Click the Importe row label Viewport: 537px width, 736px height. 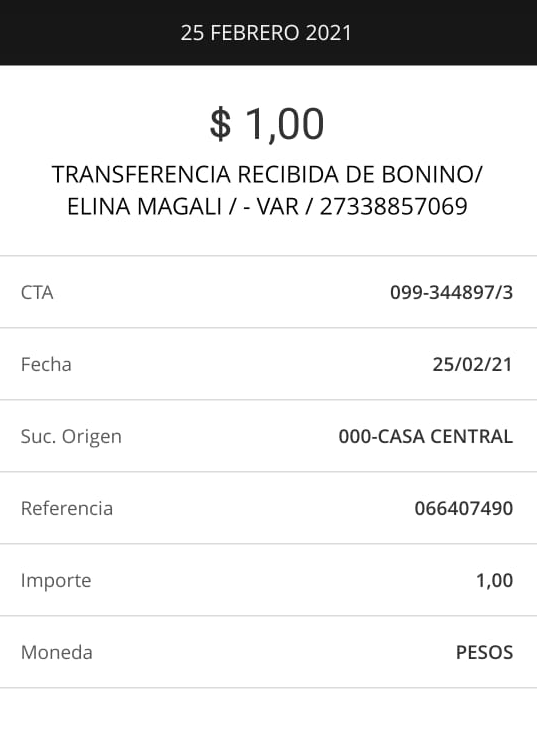(56, 581)
